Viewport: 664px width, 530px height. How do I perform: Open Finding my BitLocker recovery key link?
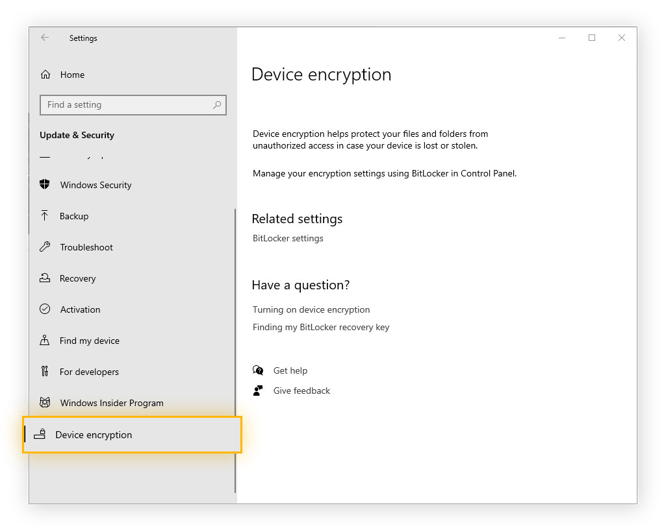click(x=321, y=327)
